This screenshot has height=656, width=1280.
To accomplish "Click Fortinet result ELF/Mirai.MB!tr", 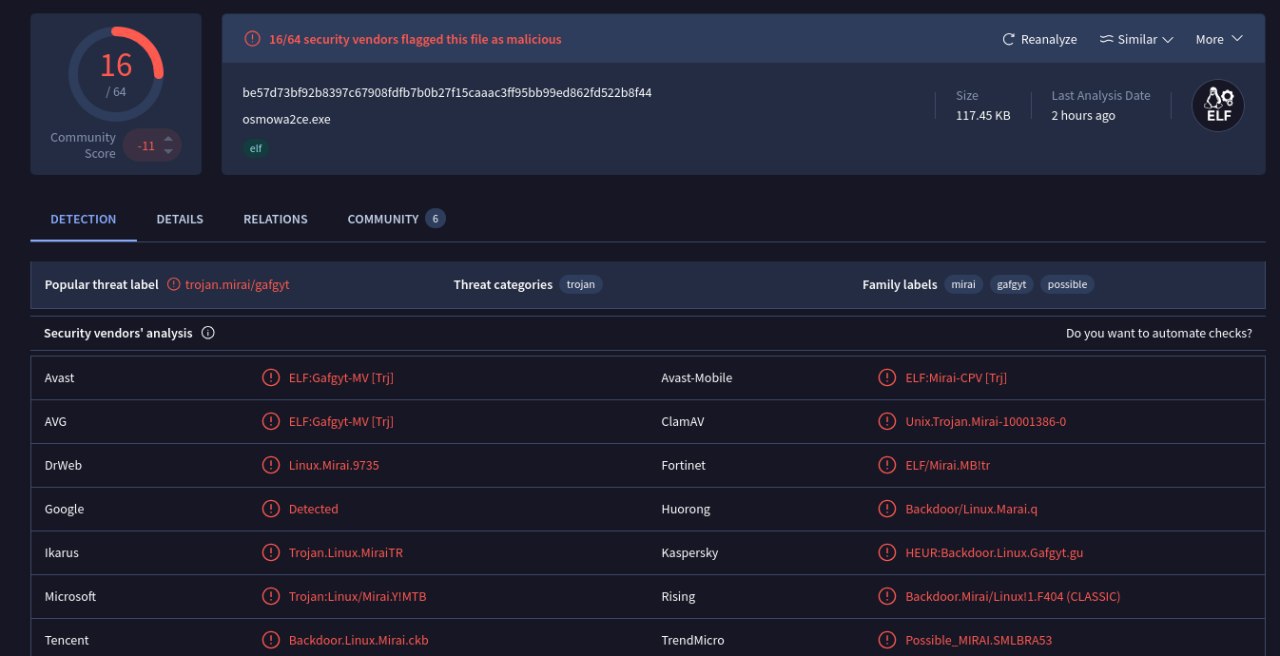I will (948, 465).
